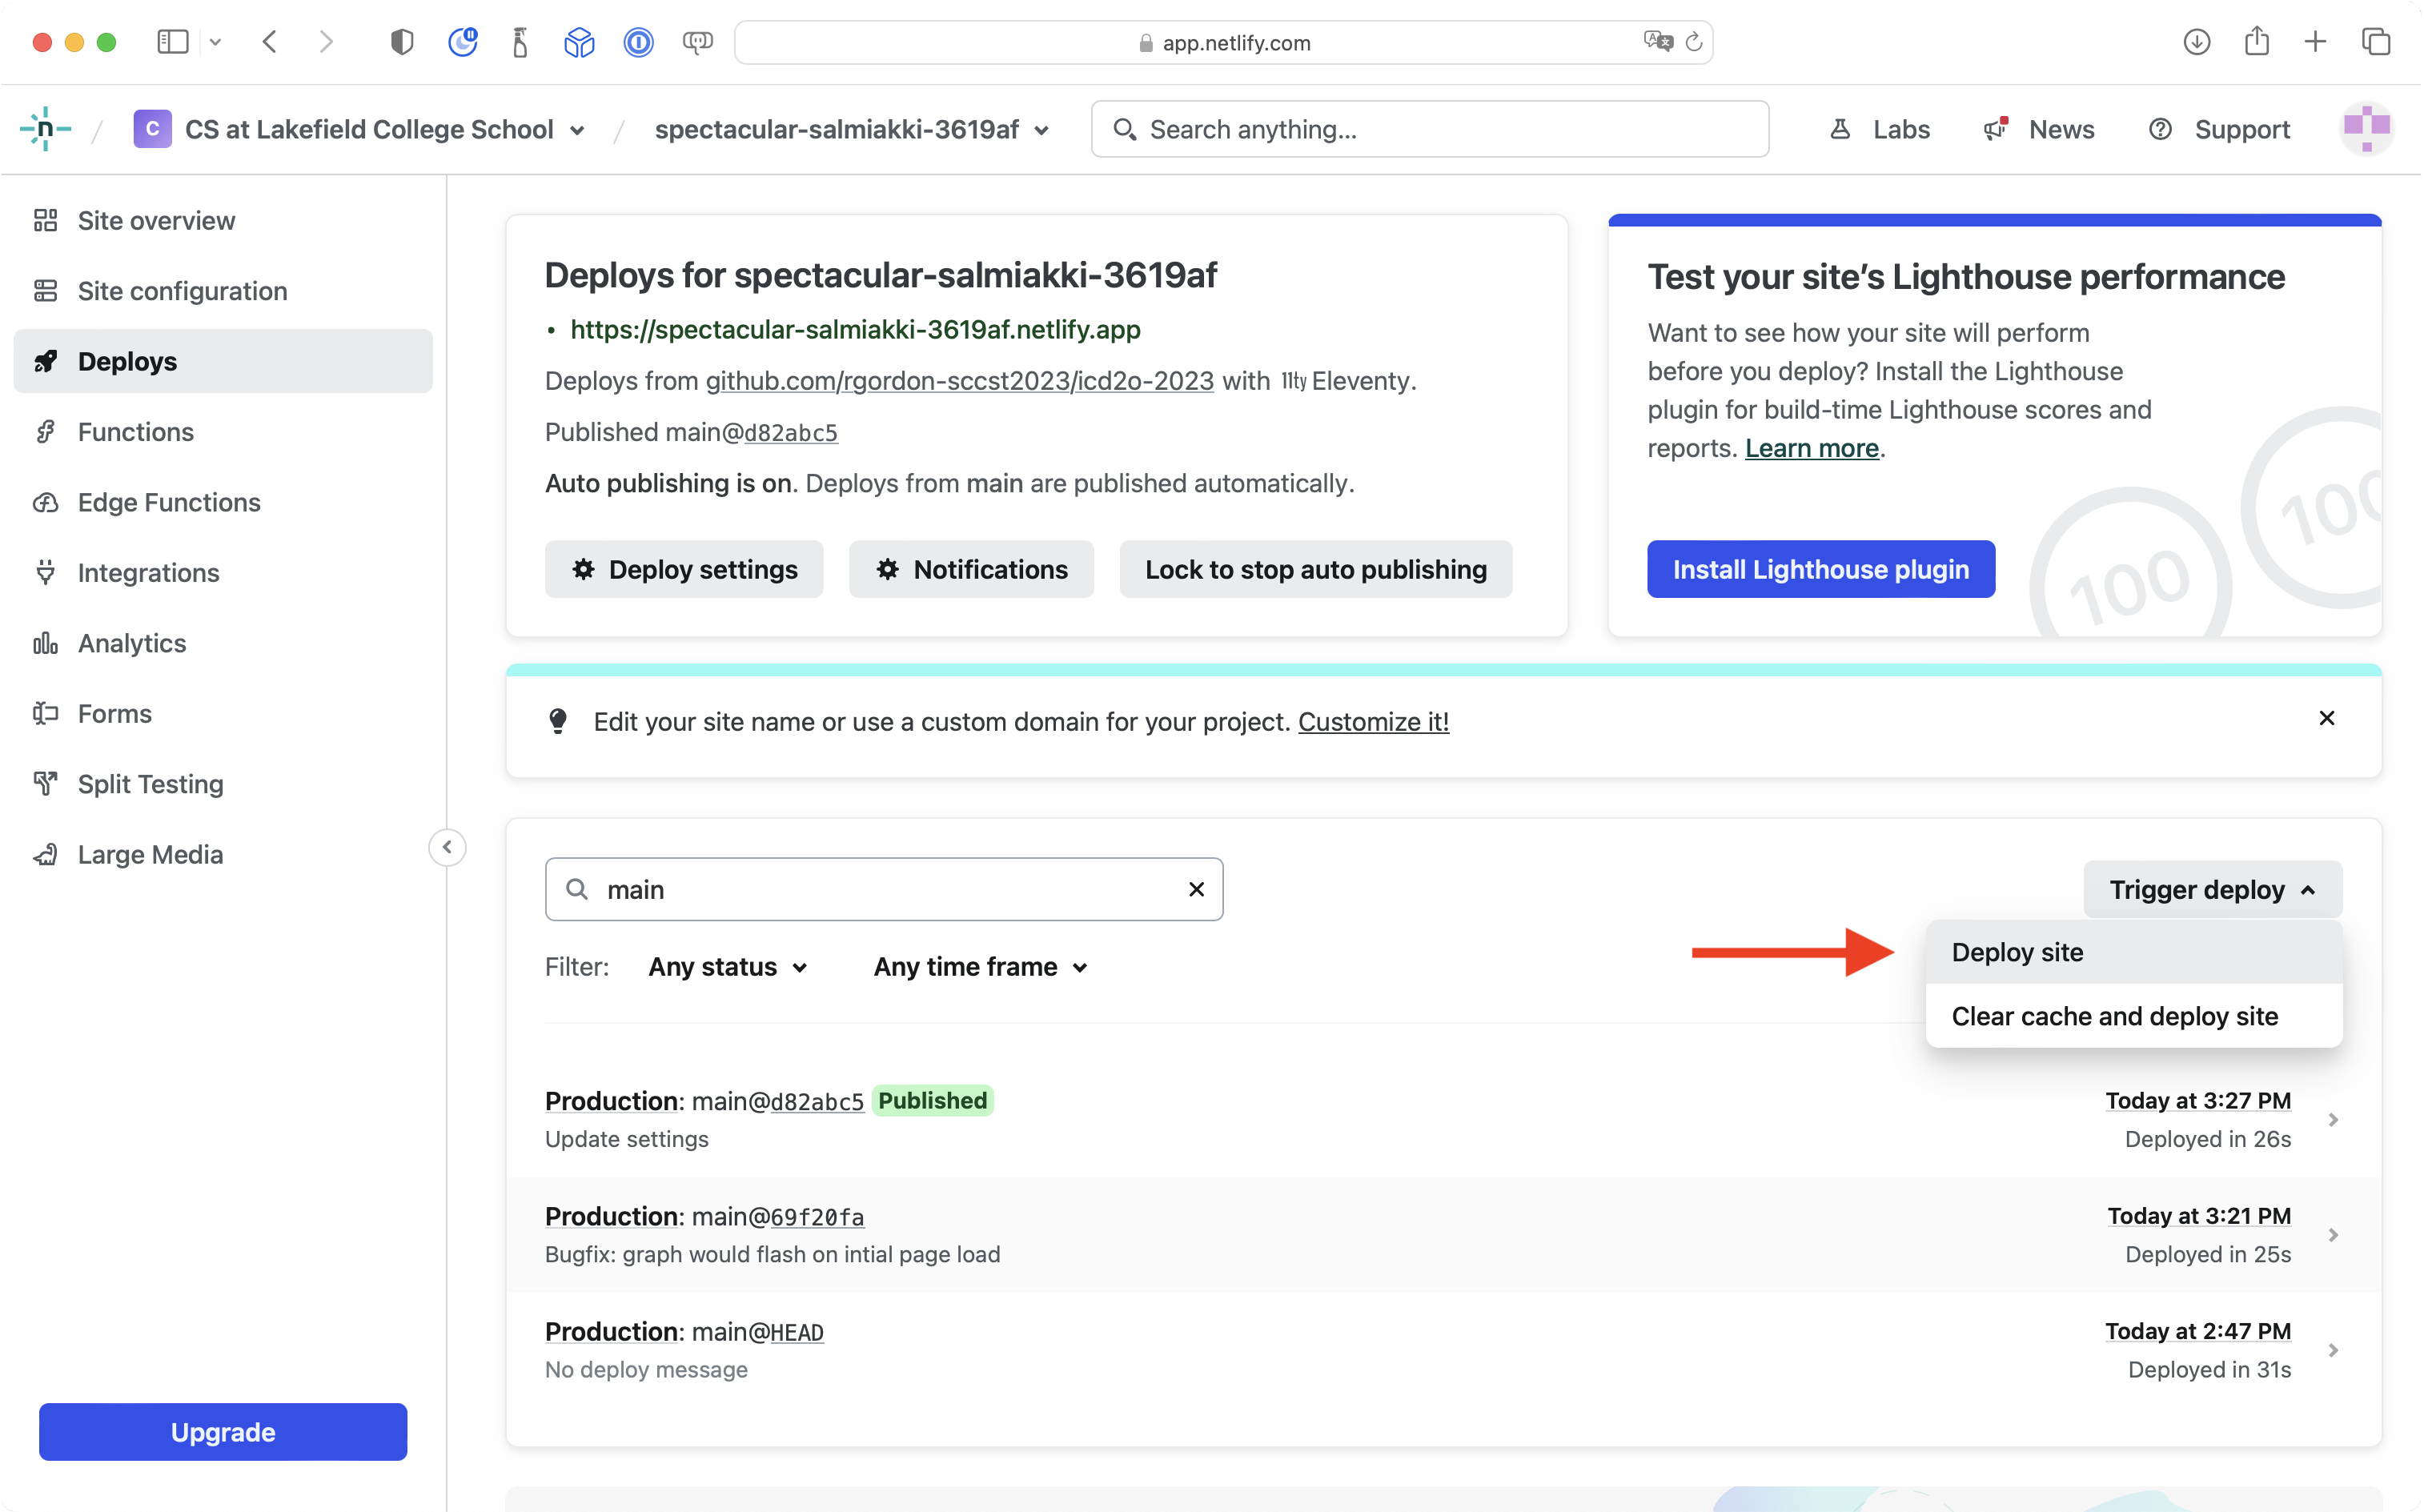2424x1512 pixels.
Task: Reload the page with refresh icon
Action: (1694, 42)
